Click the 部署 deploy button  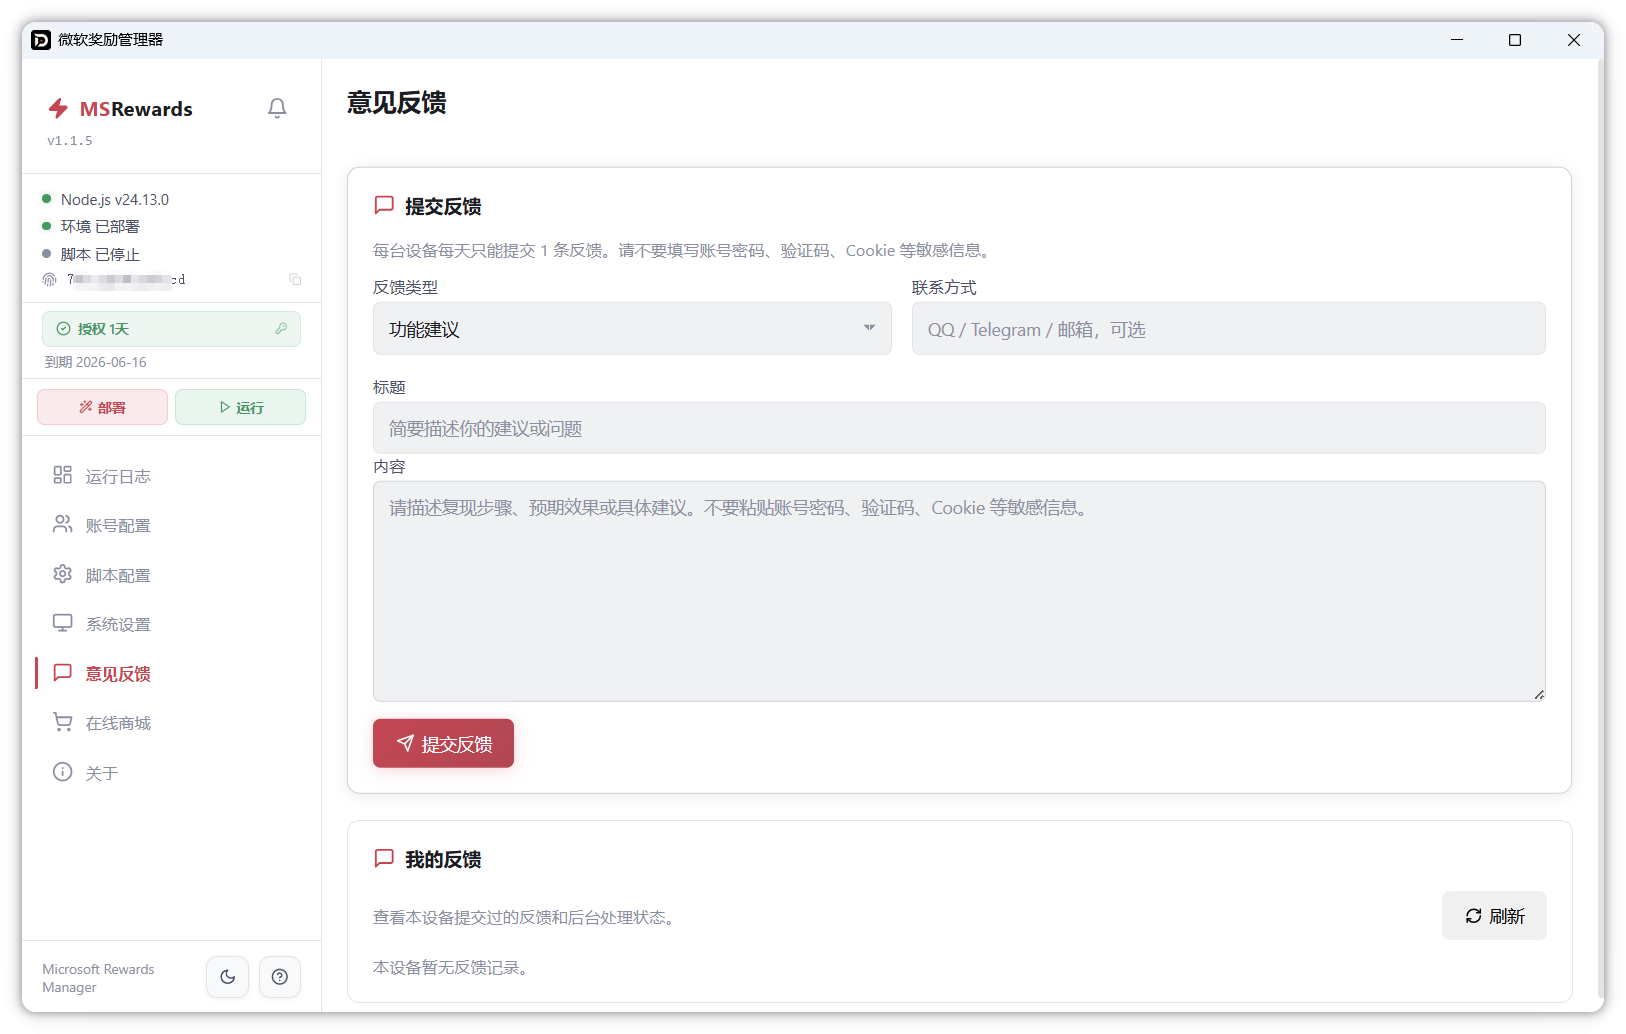coord(102,407)
